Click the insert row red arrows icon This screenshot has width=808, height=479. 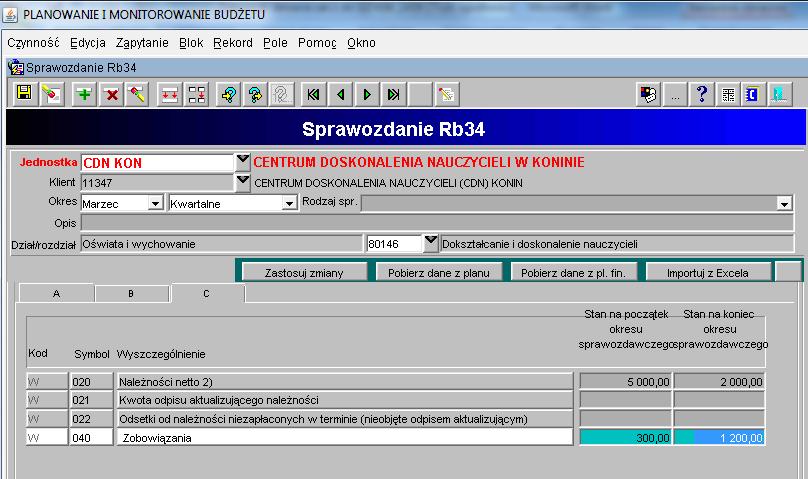[170, 94]
